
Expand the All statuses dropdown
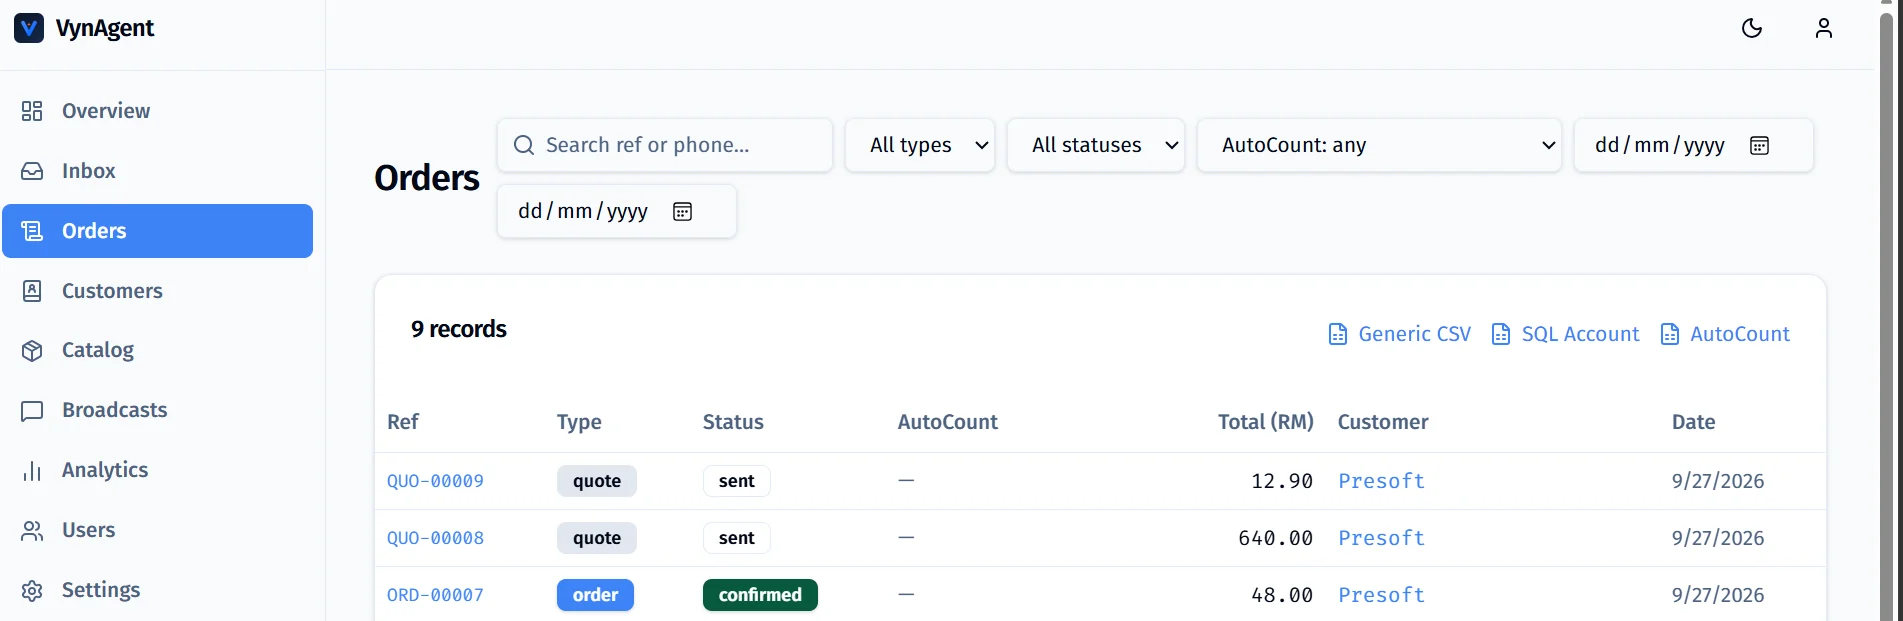(x=1096, y=145)
